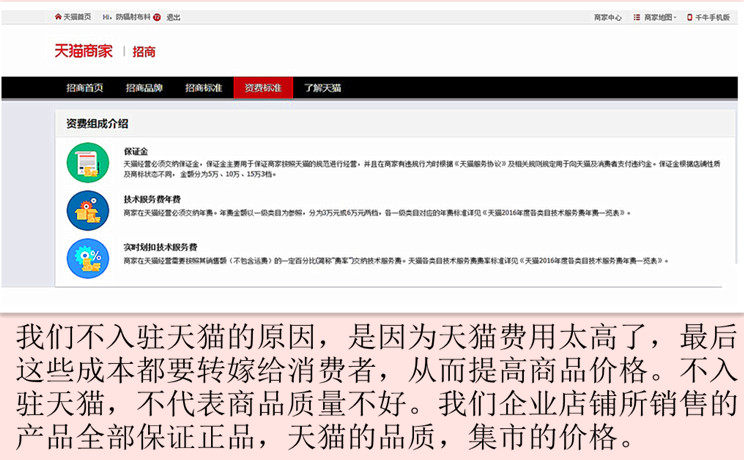
Task: Open the 千牛手机版 link
Action: click(713, 17)
